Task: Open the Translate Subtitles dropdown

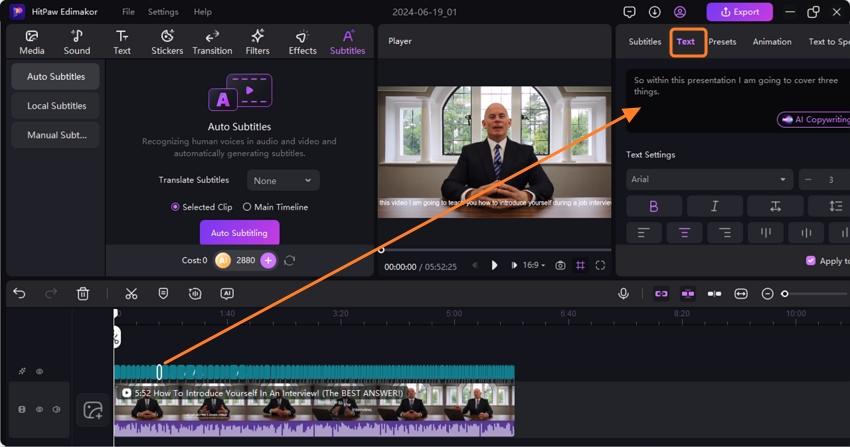Action: (x=283, y=181)
